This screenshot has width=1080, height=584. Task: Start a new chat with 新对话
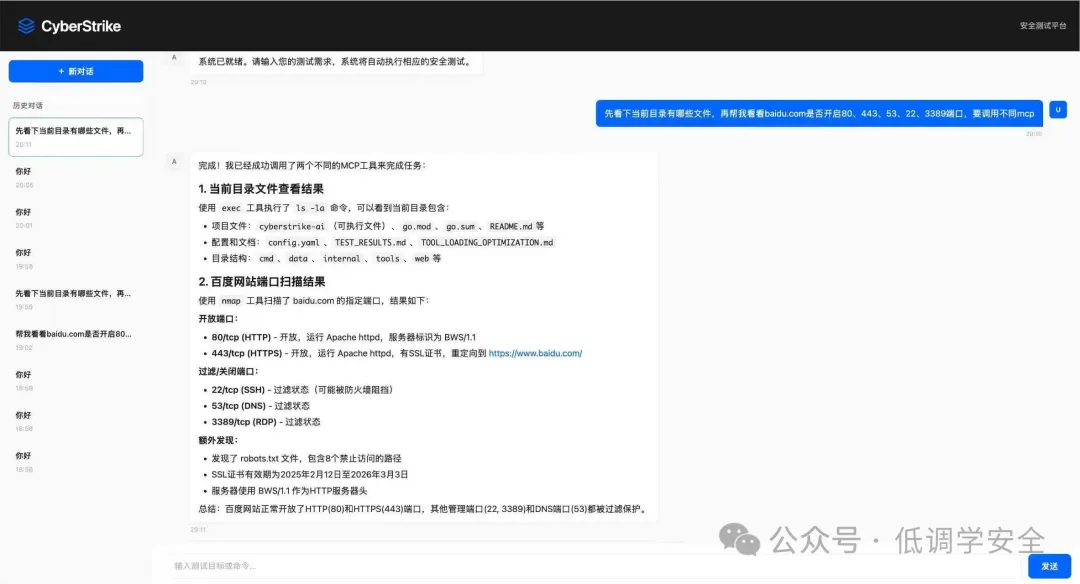76,71
